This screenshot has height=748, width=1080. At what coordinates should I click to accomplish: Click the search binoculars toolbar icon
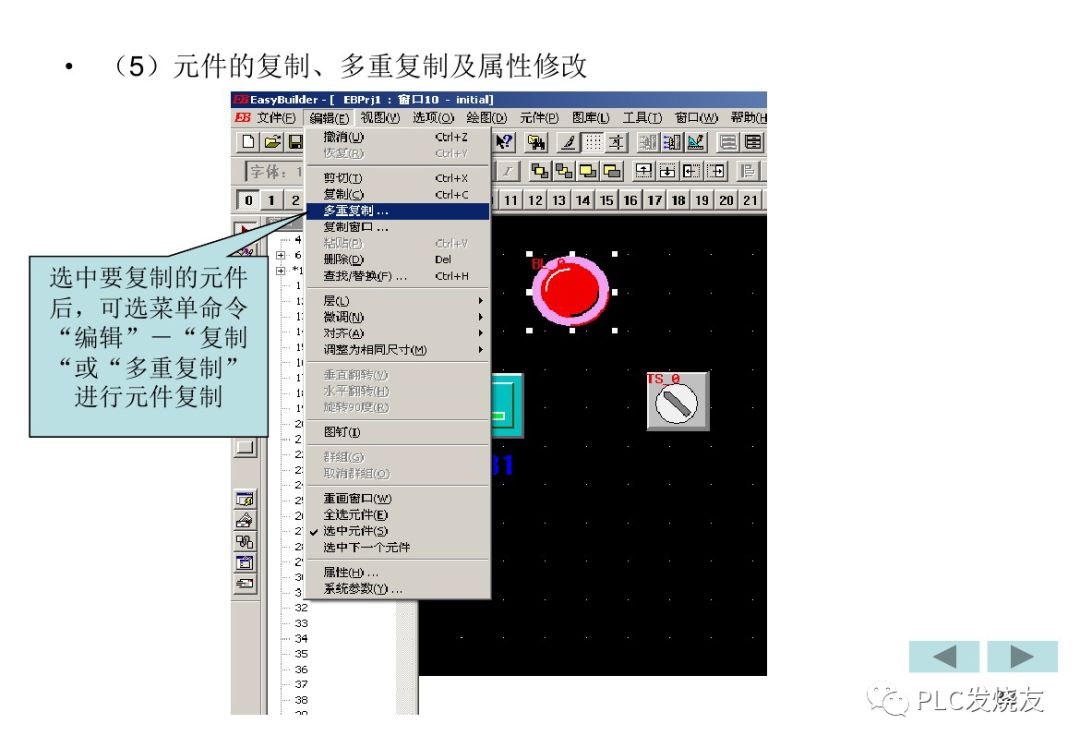pos(536,143)
